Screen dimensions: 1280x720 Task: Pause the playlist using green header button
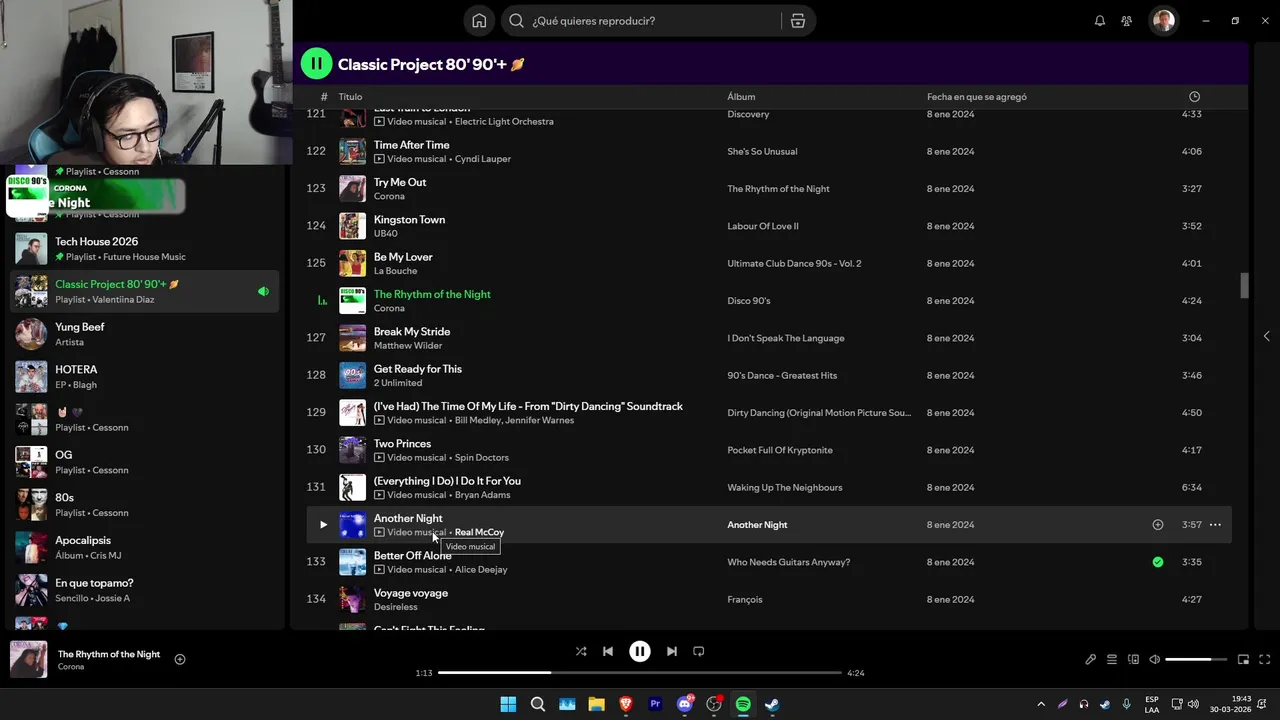tap(316, 64)
